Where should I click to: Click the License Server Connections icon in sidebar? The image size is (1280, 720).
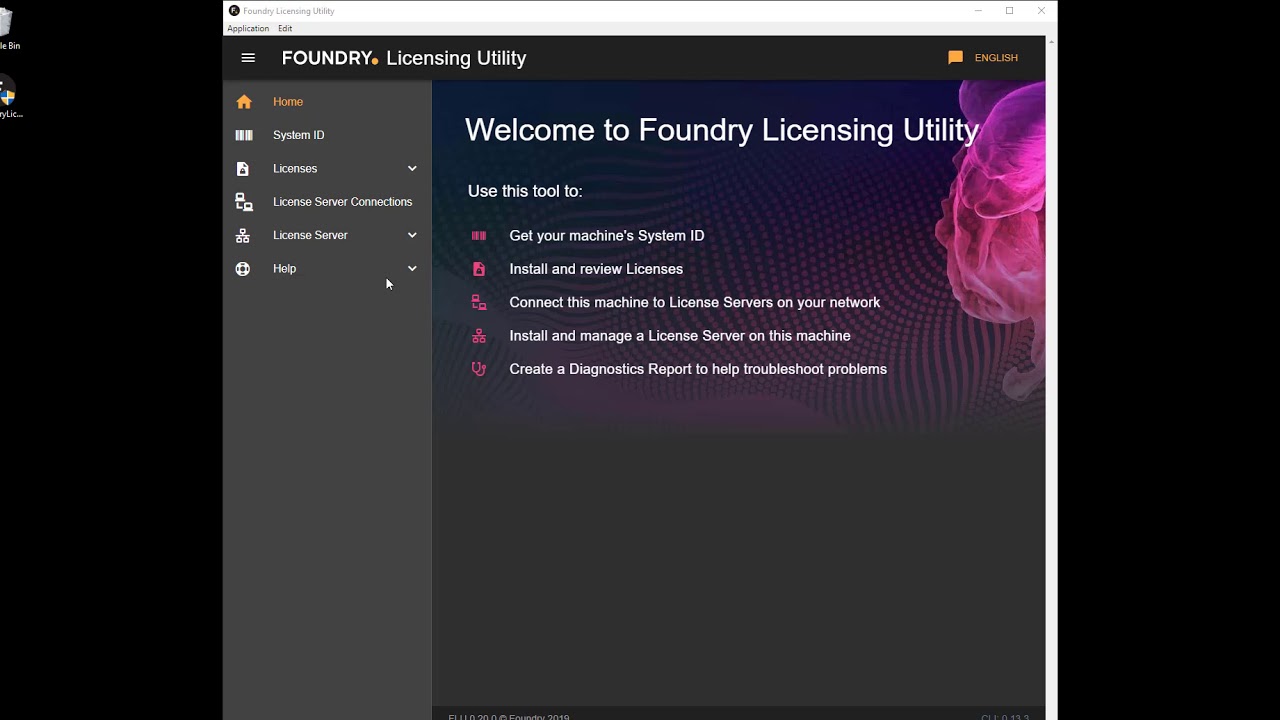pyautogui.click(x=244, y=202)
